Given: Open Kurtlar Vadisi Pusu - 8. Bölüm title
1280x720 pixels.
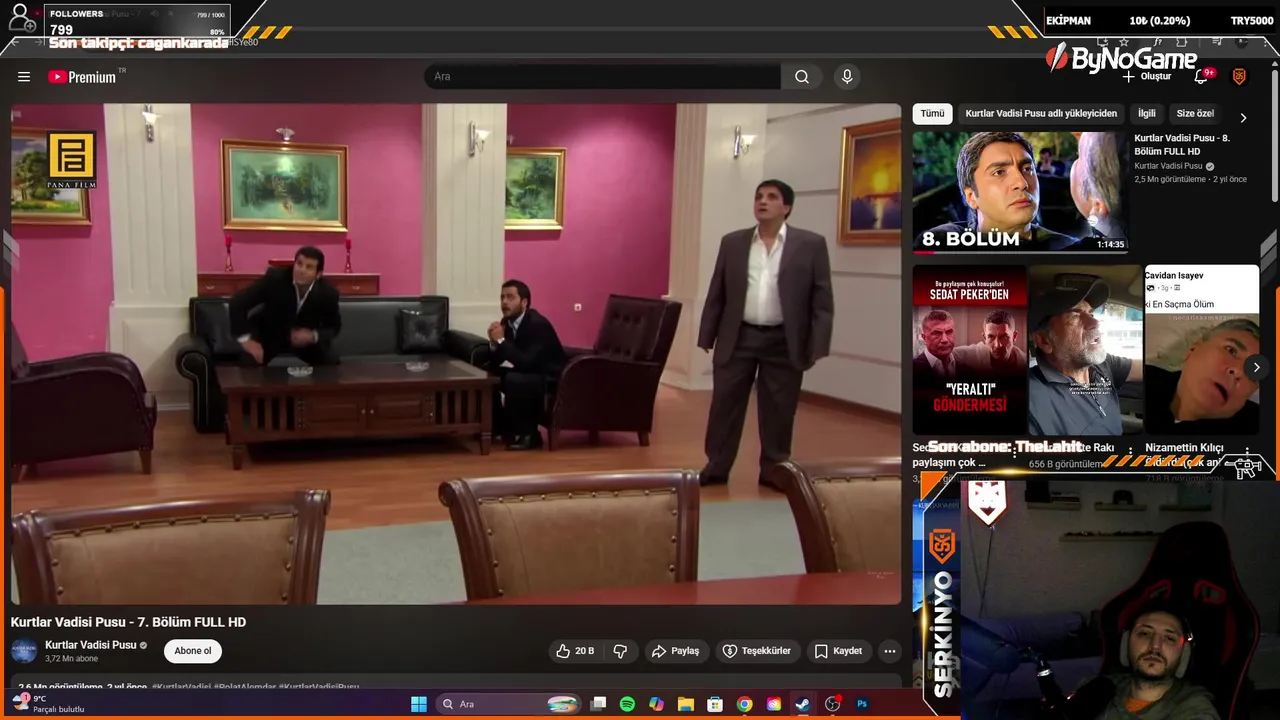Looking at the screenshot, I should (1183, 145).
